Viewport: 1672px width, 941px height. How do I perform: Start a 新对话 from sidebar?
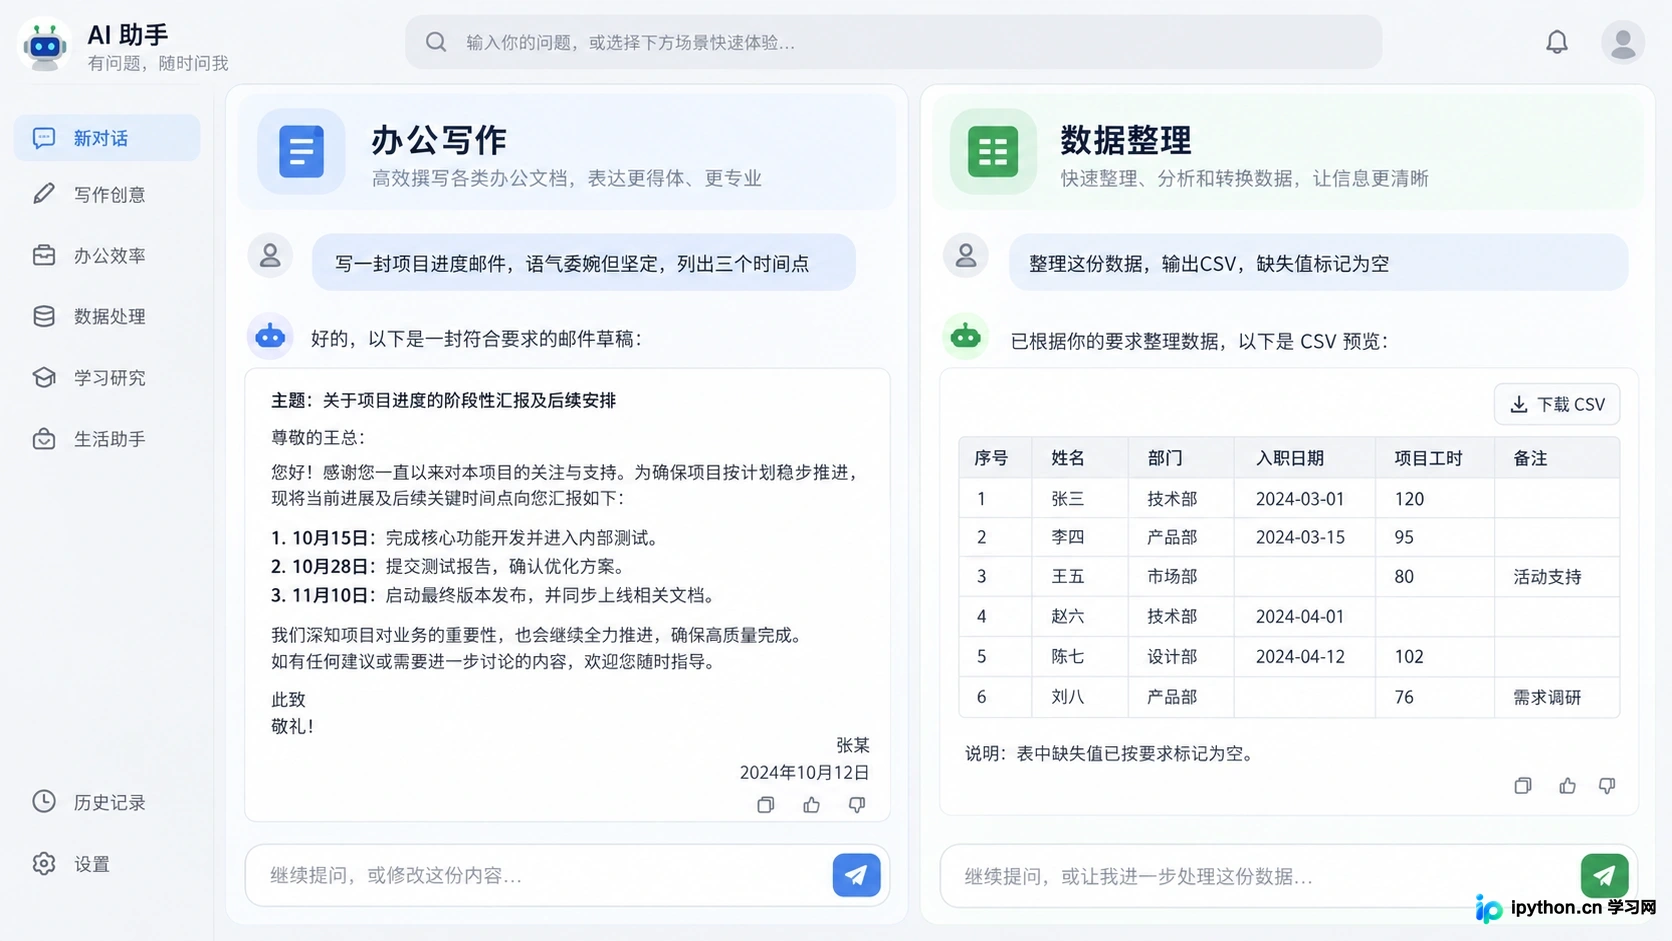[x=107, y=138]
